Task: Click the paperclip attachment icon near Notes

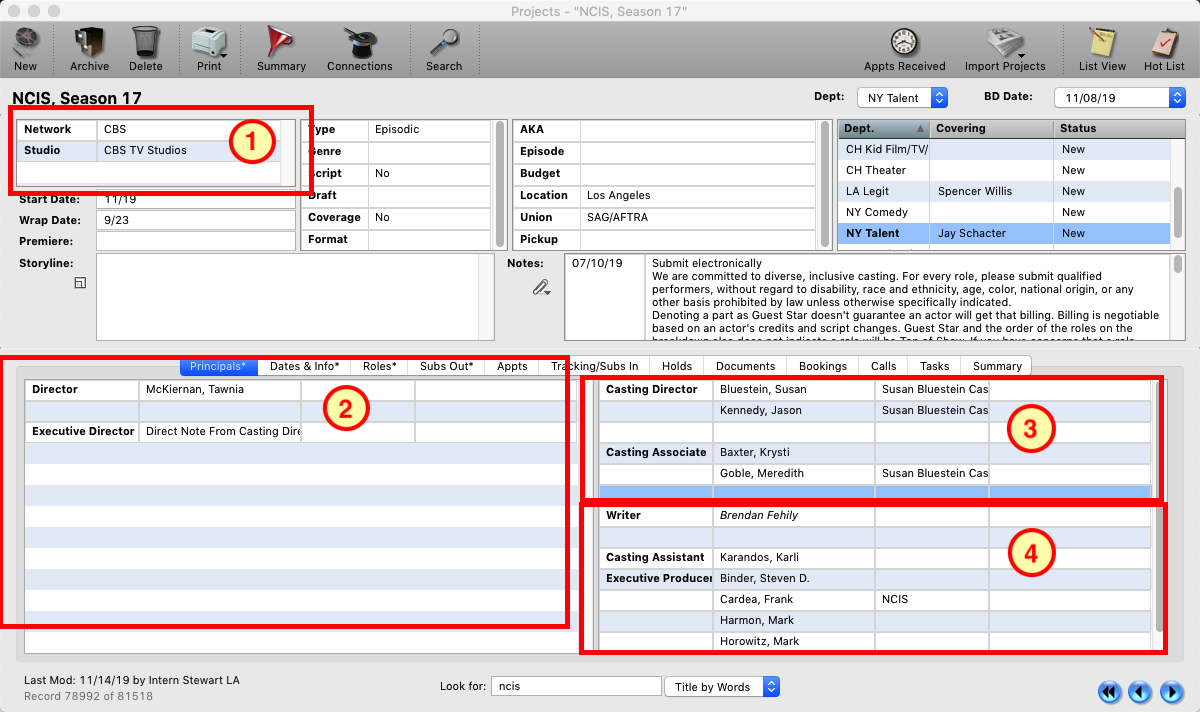Action: [541, 287]
